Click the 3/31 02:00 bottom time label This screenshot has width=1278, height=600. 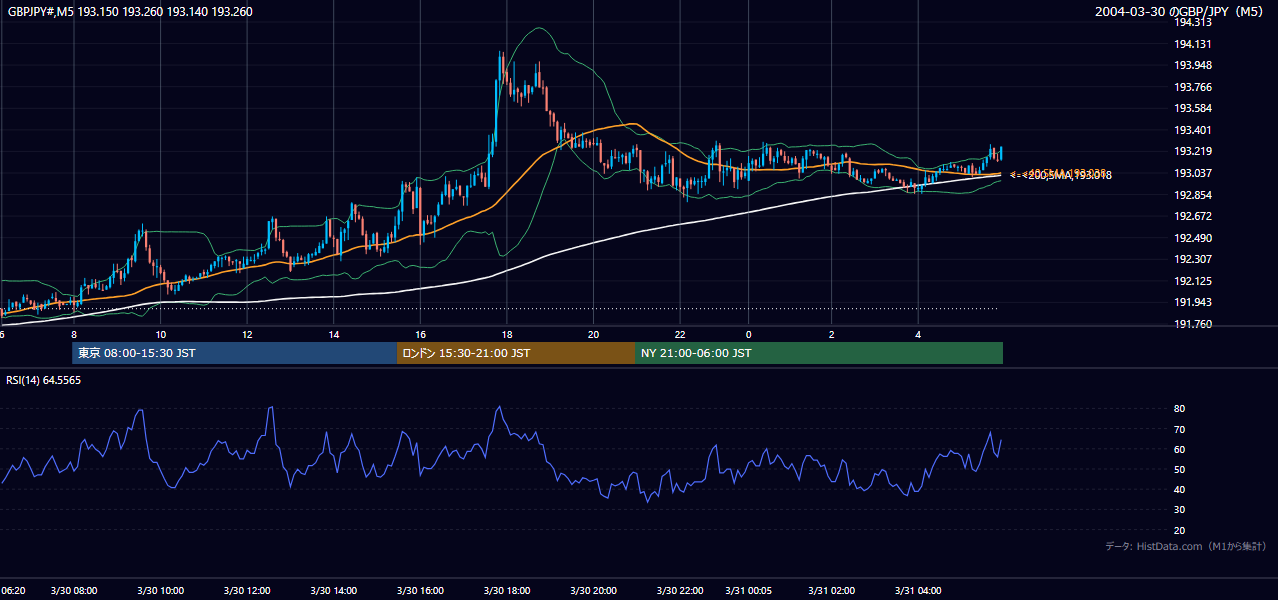[x=831, y=591]
